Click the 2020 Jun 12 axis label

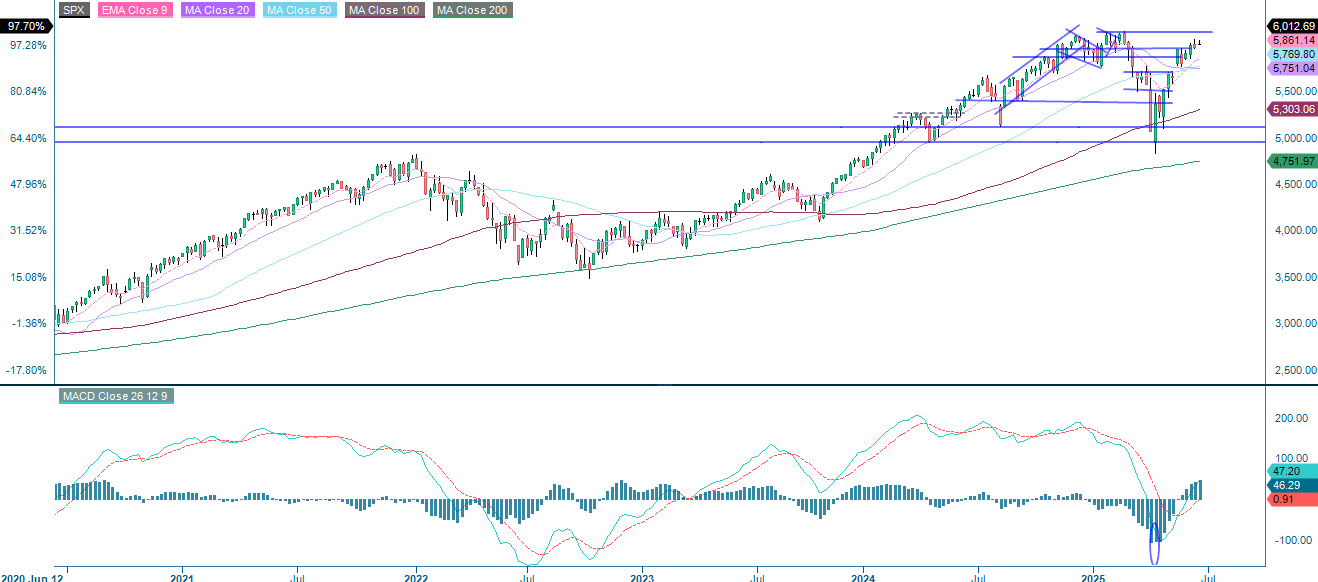31,577
